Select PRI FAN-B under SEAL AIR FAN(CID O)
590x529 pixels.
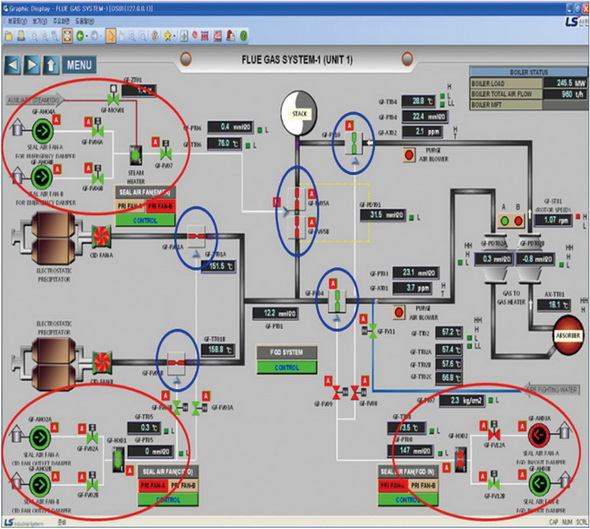[183, 485]
